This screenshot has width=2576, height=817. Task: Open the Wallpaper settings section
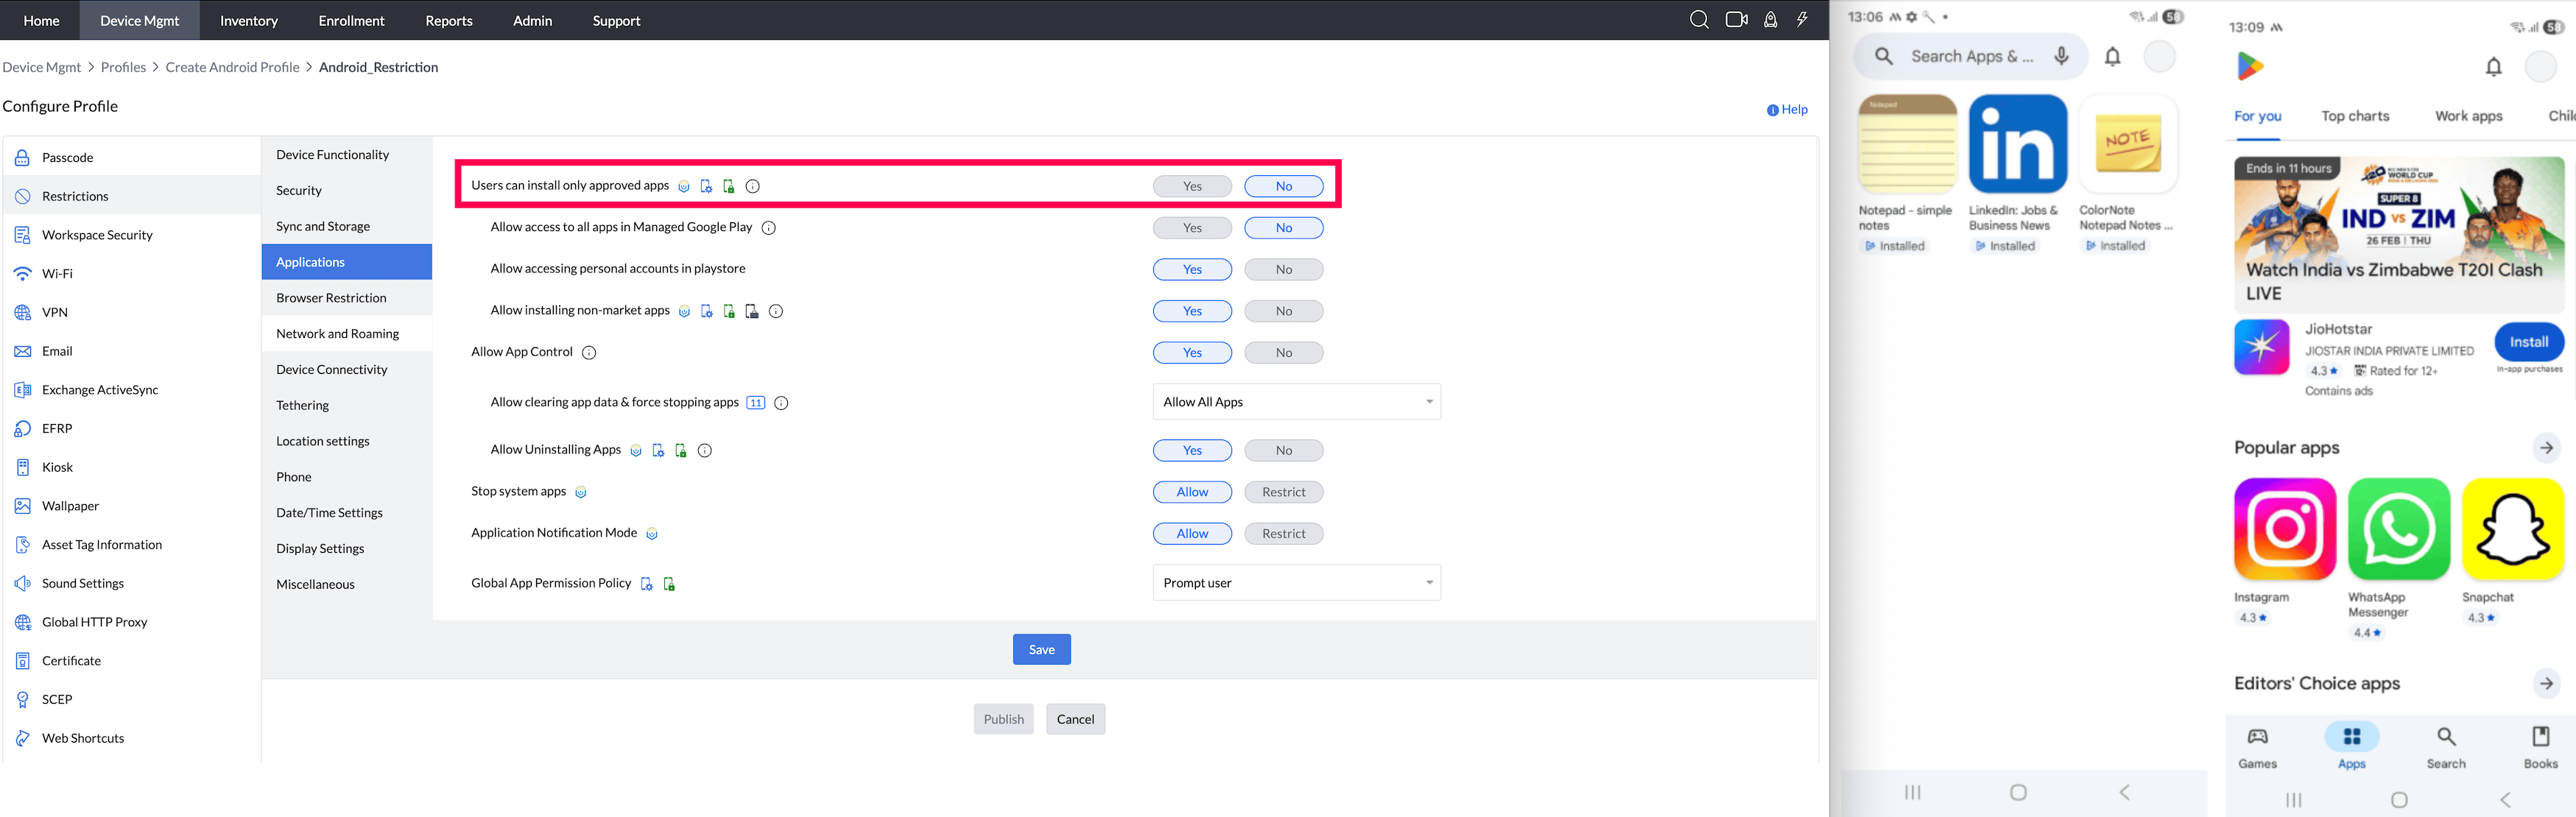pos(68,505)
